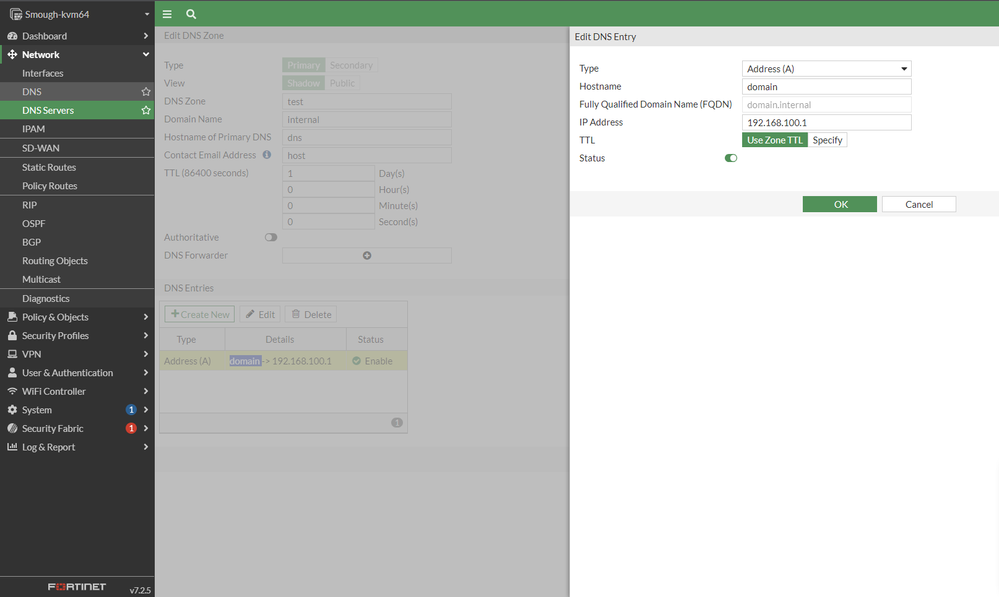Click the DNS Zone name field
The width and height of the screenshot is (999, 597).
click(x=367, y=101)
